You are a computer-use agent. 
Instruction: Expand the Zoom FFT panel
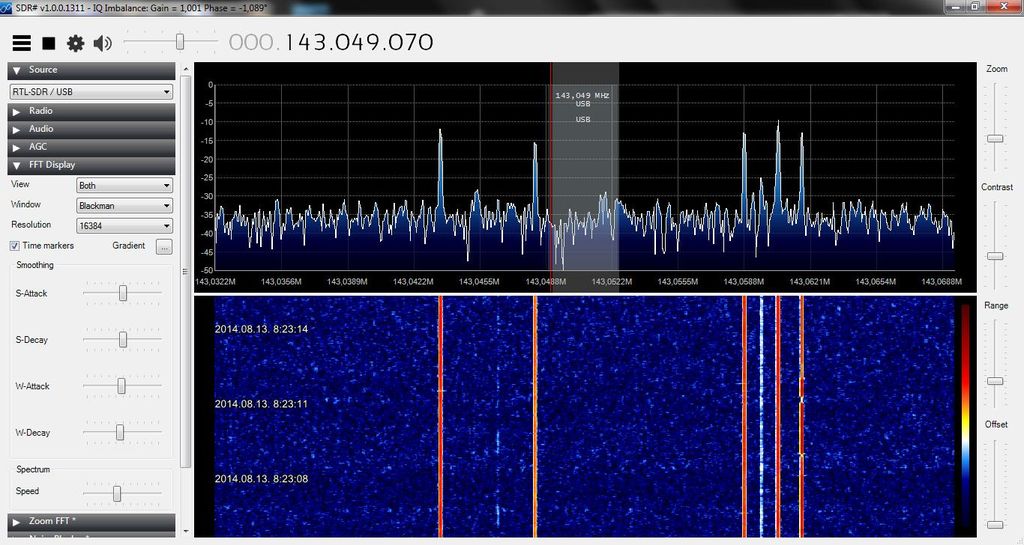pos(91,522)
